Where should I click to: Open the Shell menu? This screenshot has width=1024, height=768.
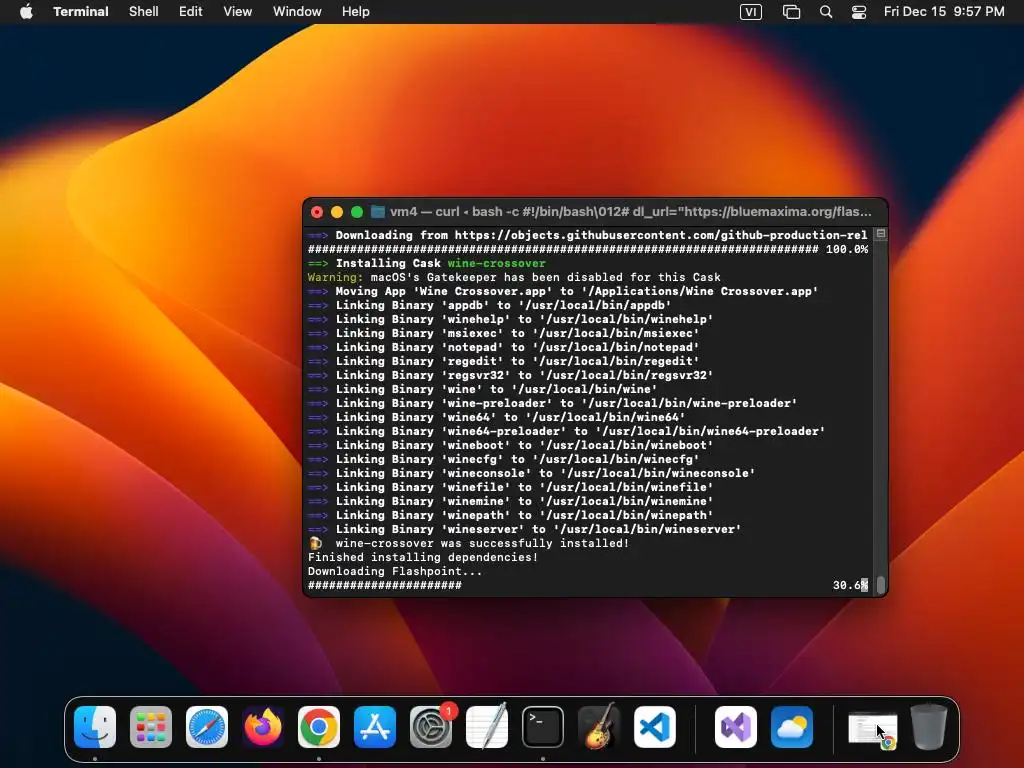click(144, 12)
